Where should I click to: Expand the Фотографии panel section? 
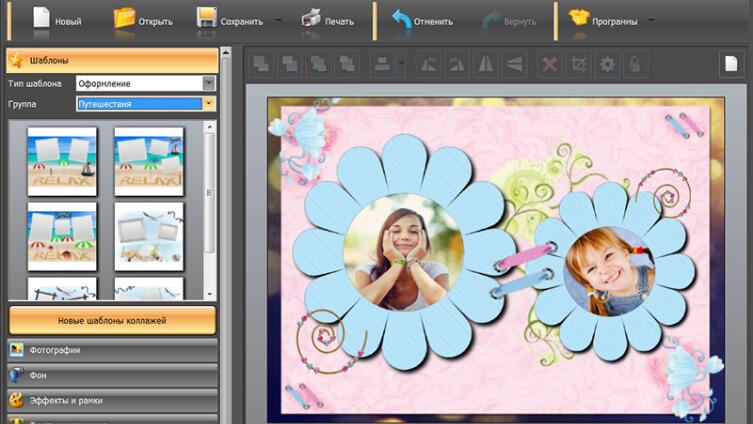(x=110, y=350)
